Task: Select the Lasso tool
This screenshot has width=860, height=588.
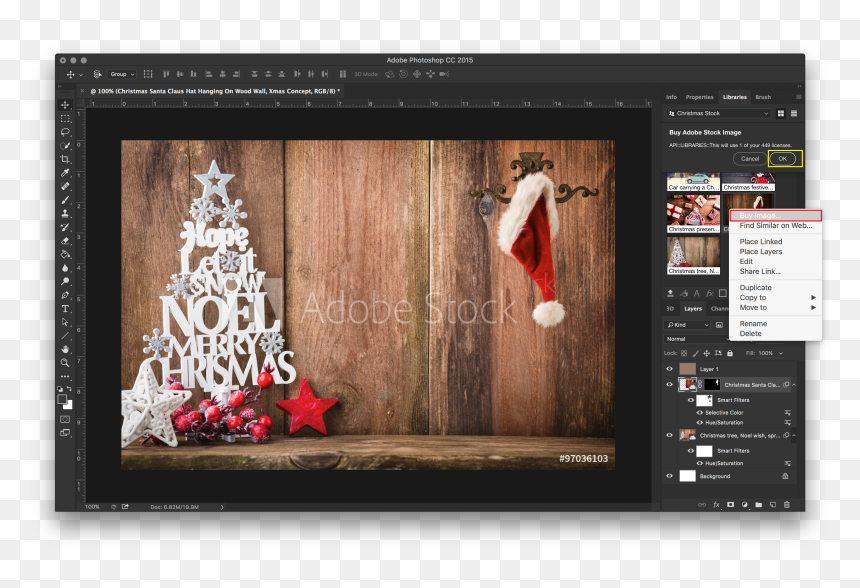Action: [x=65, y=132]
